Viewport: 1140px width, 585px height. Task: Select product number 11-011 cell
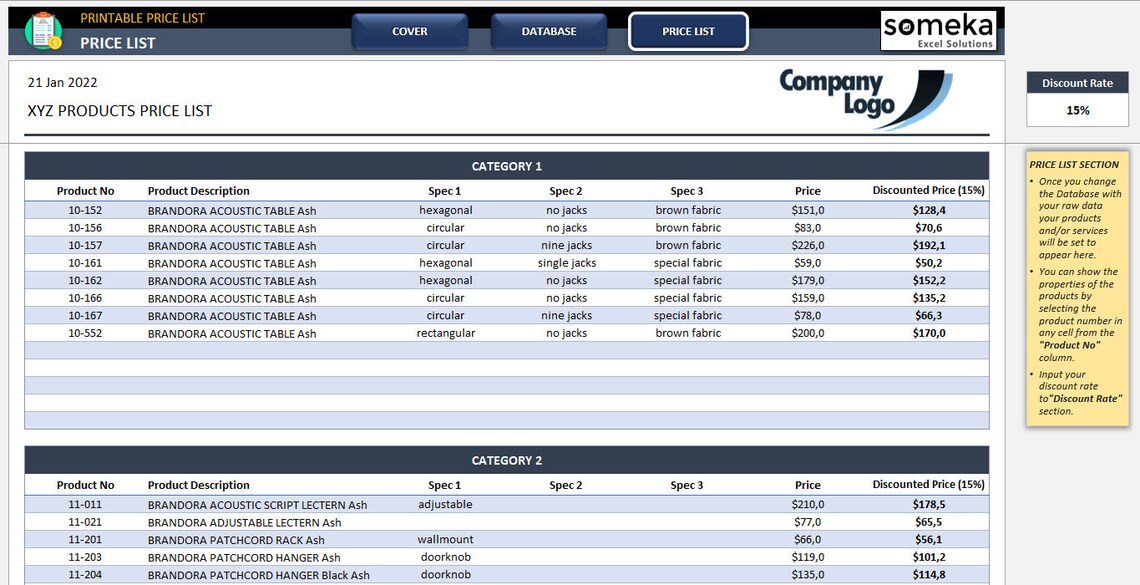pyautogui.click(x=86, y=504)
